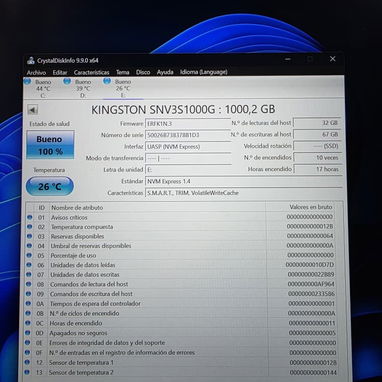Click the Valores en bruto column header

tap(311, 207)
